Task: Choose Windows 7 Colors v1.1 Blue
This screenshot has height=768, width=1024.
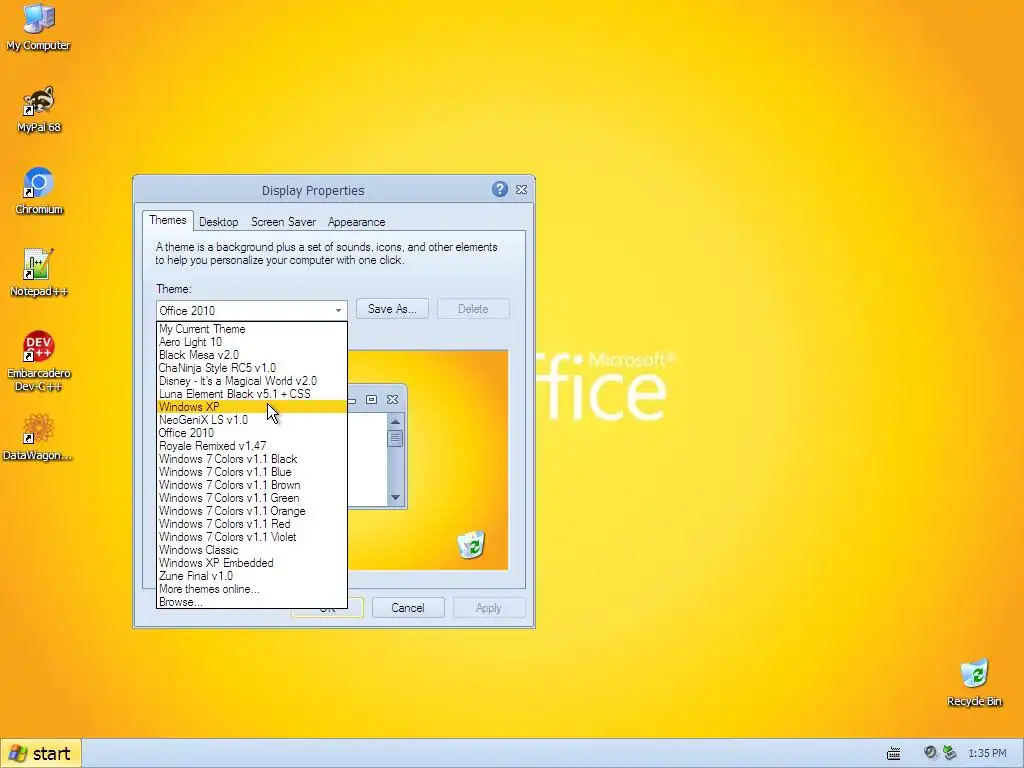Action: pyautogui.click(x=251, y=472)
